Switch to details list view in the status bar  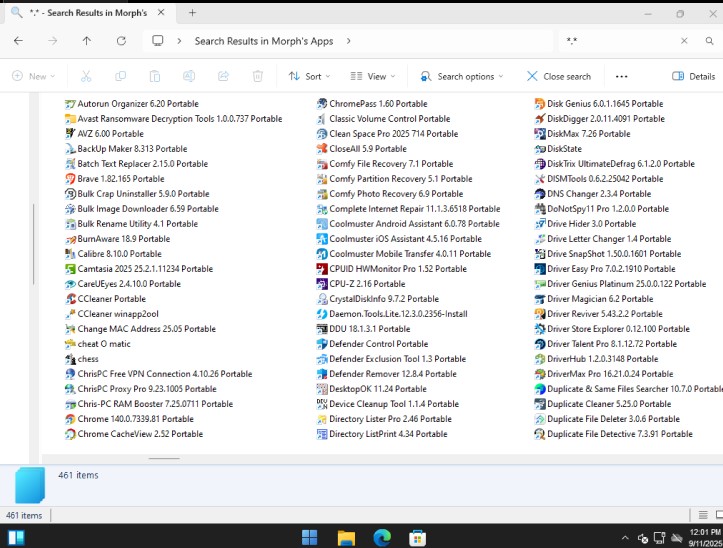point(703,515)
